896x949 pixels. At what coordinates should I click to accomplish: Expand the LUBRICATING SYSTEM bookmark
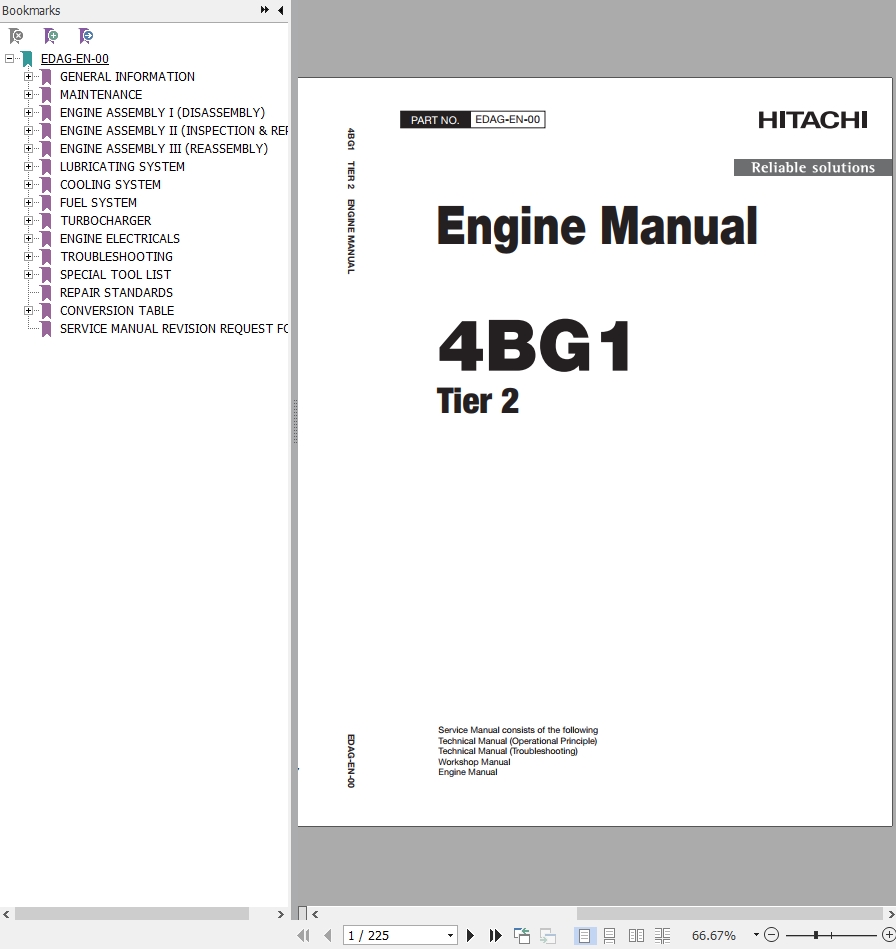click(28, 166)
